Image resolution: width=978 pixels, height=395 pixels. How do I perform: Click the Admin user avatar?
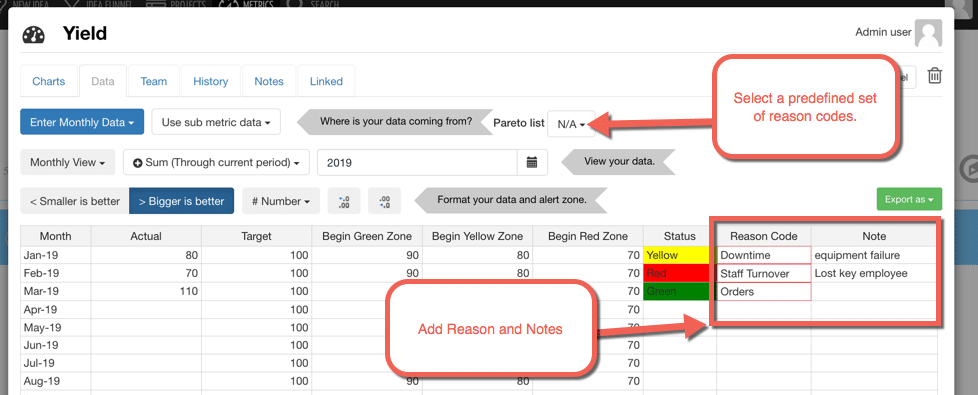pyautogui.click(x=928, y=33)
